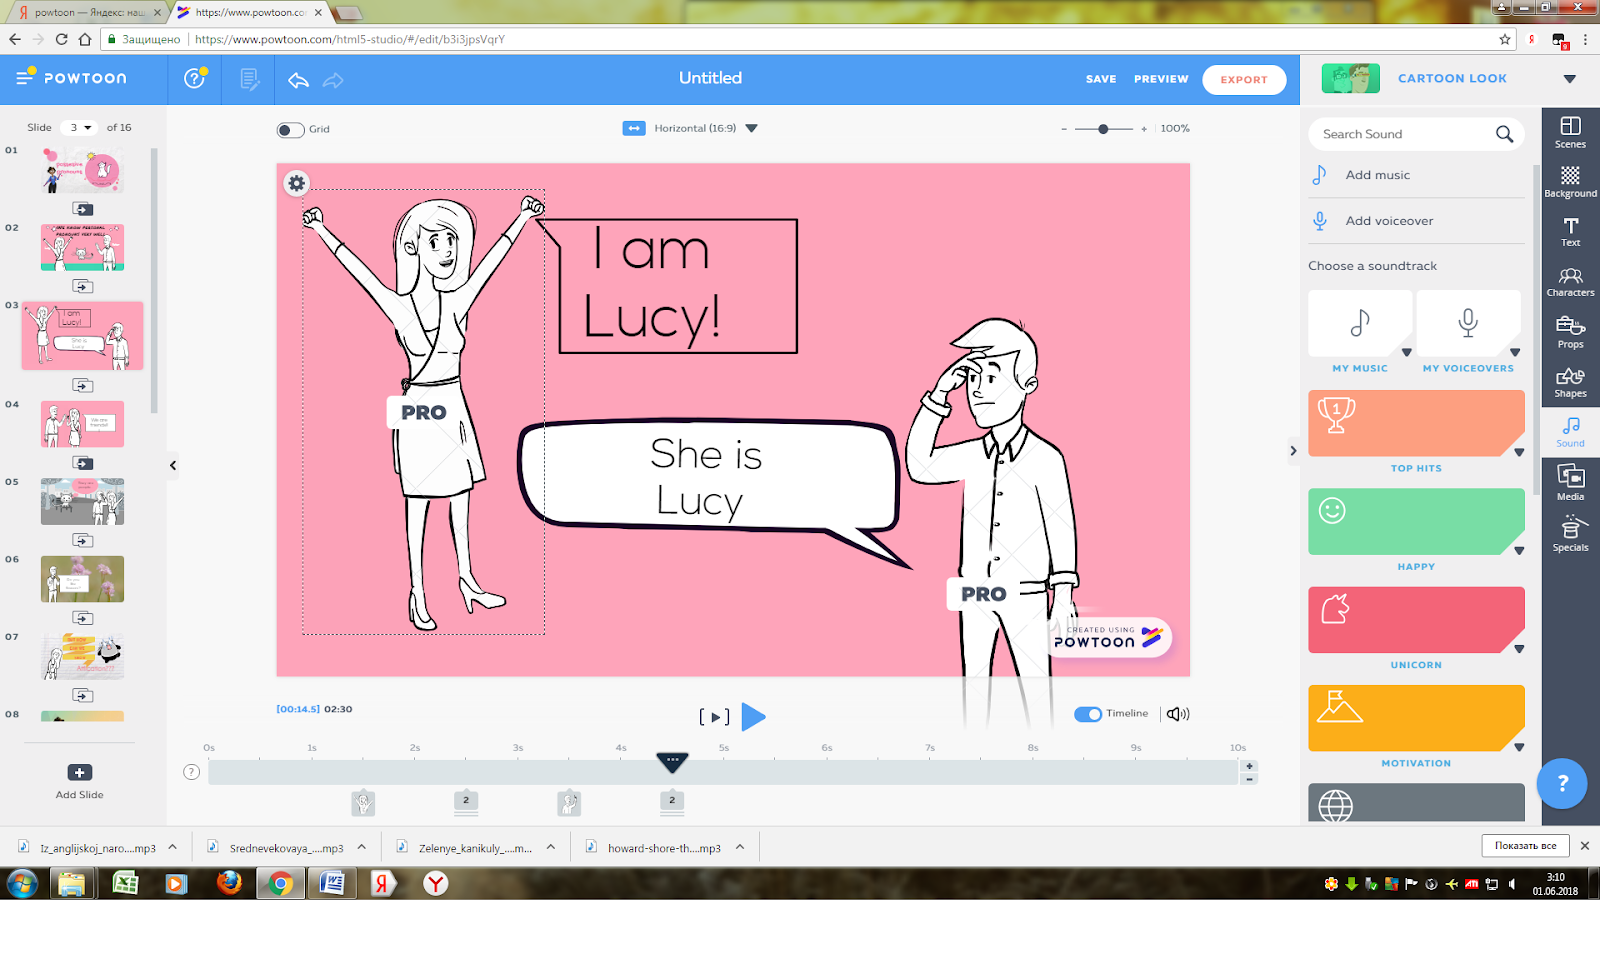Click the search magnifier in Search Sound
Viewport: 1600px width, 974px height.
pos(1504,134)
